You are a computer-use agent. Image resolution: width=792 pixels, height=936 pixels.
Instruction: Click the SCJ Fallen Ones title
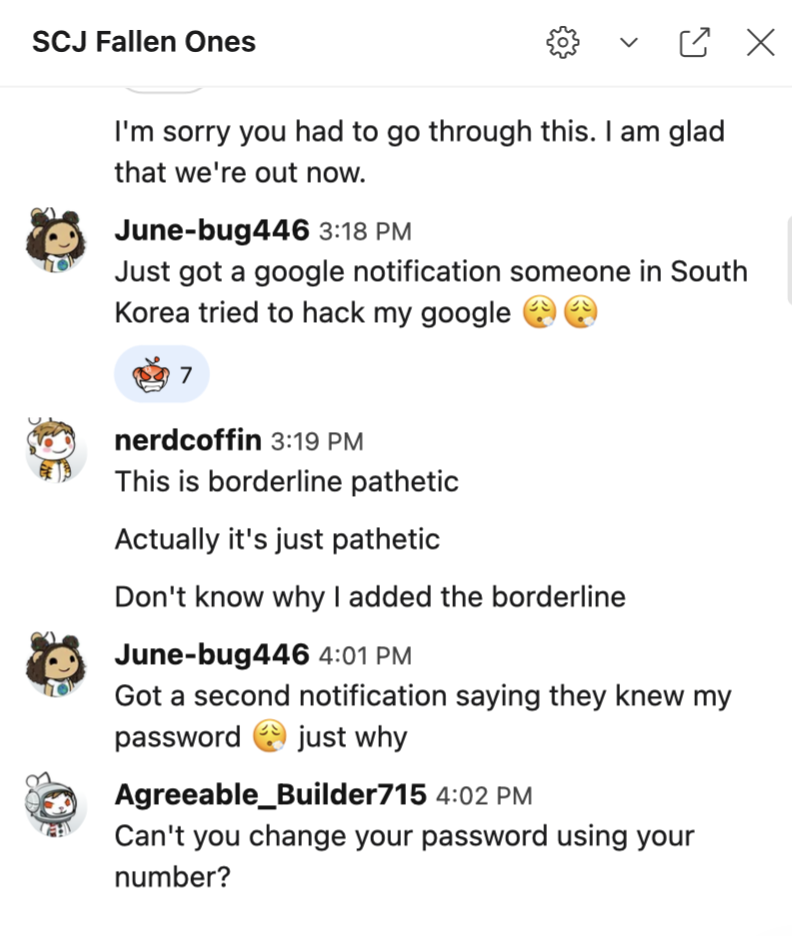click(x=143, y=42)
